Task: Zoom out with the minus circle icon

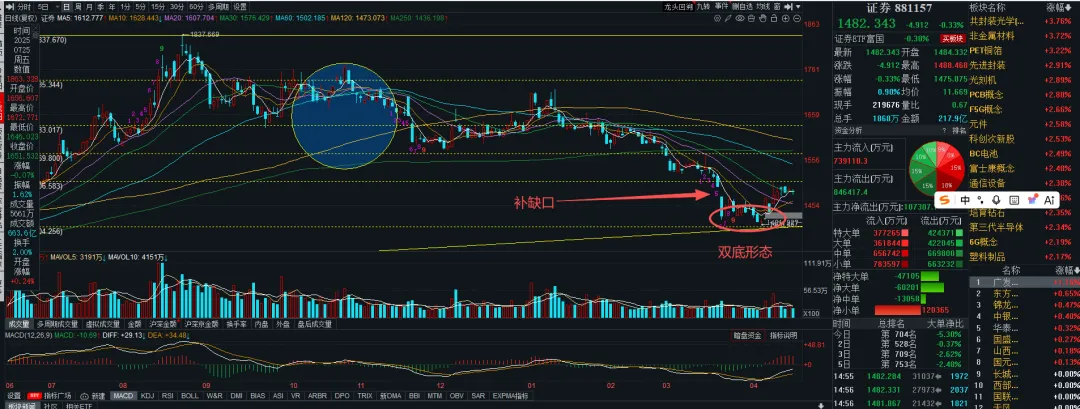Action: pos(797,19)
